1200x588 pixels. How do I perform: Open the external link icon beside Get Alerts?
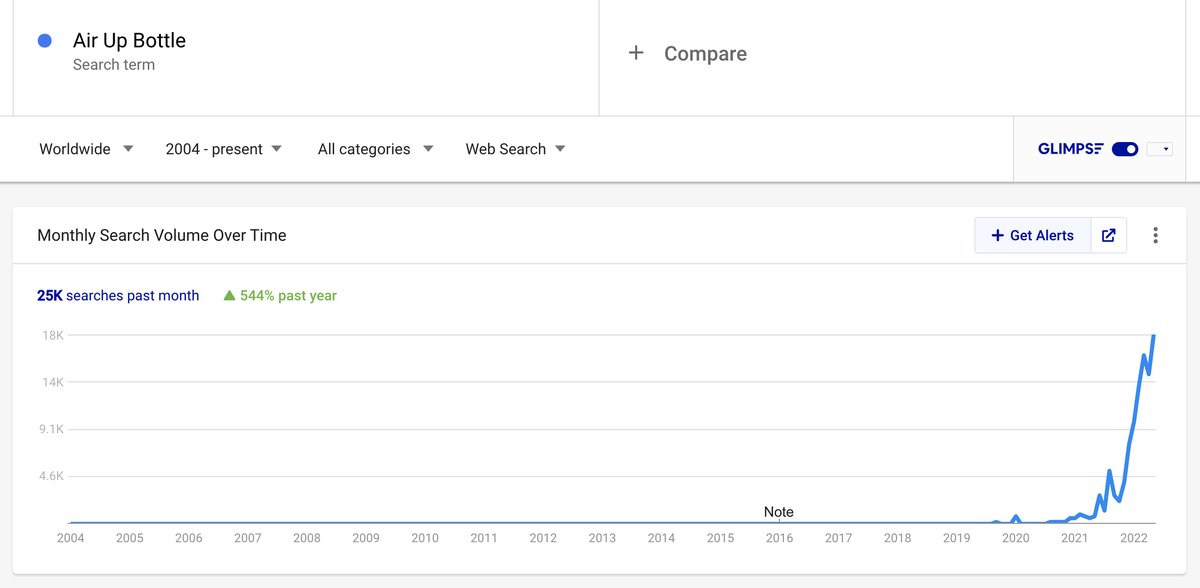click(1108, 235)
